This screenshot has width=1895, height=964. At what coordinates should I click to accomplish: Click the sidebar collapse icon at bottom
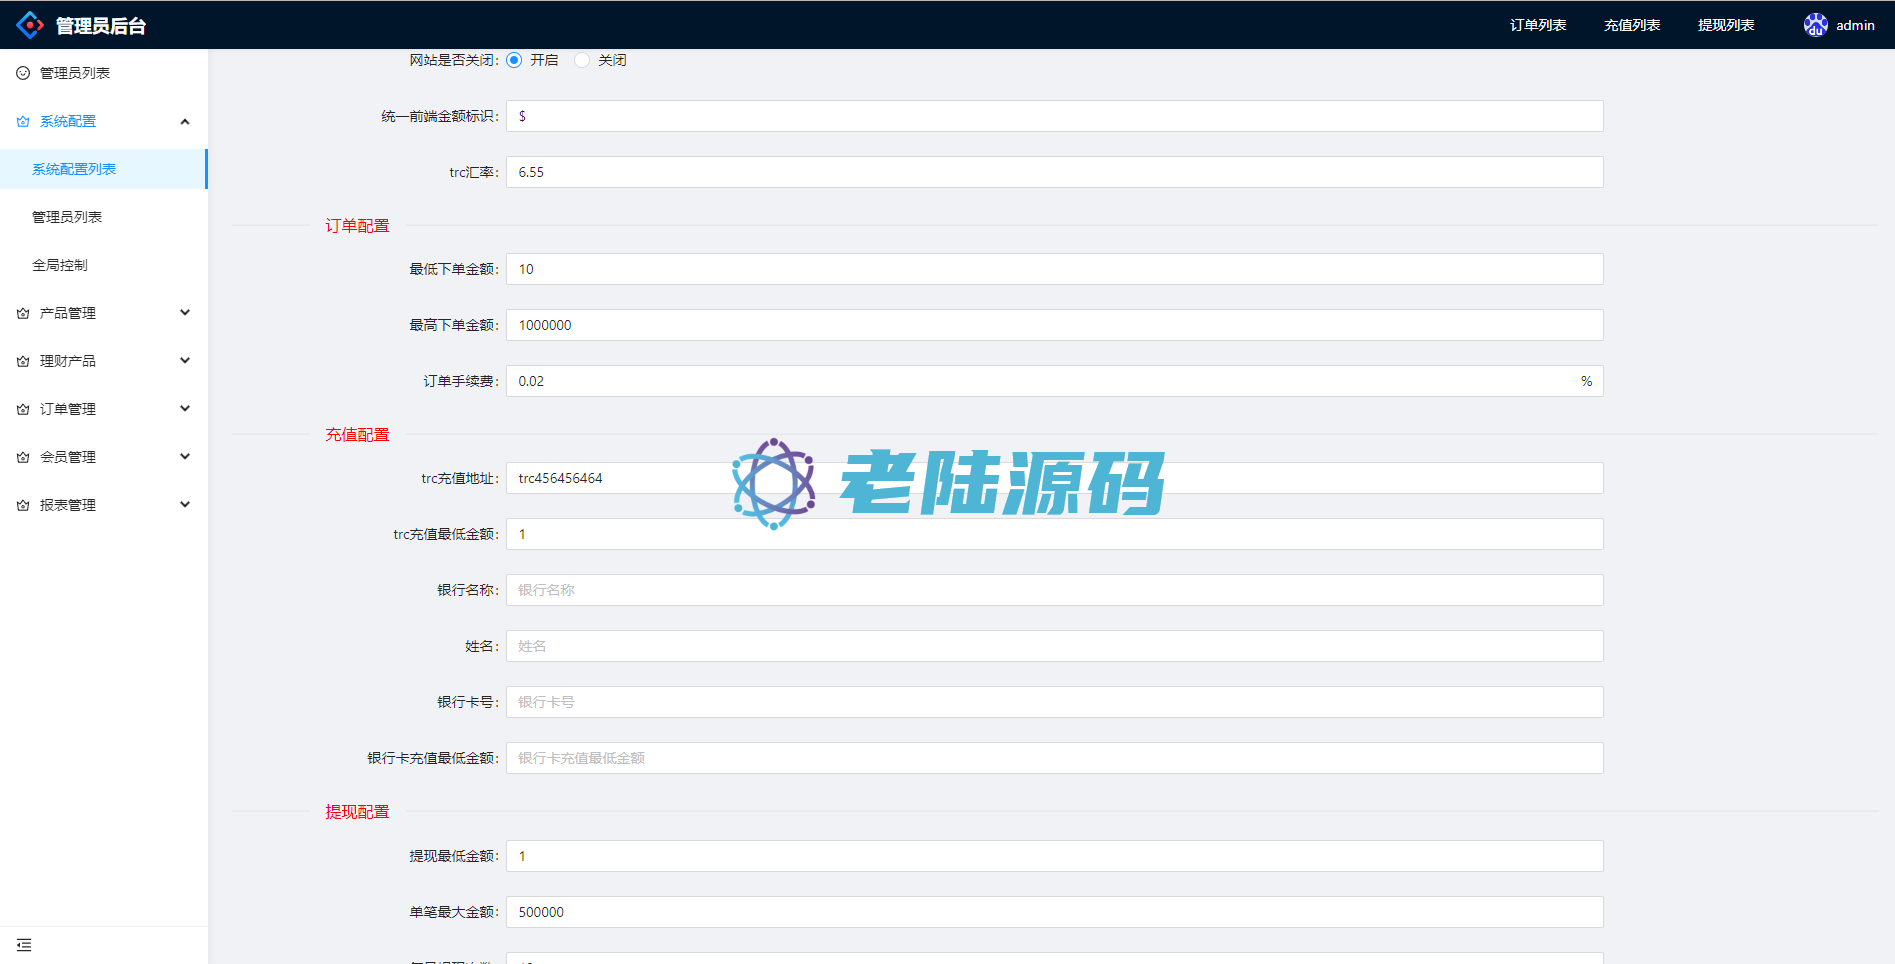tap(24, 945)
